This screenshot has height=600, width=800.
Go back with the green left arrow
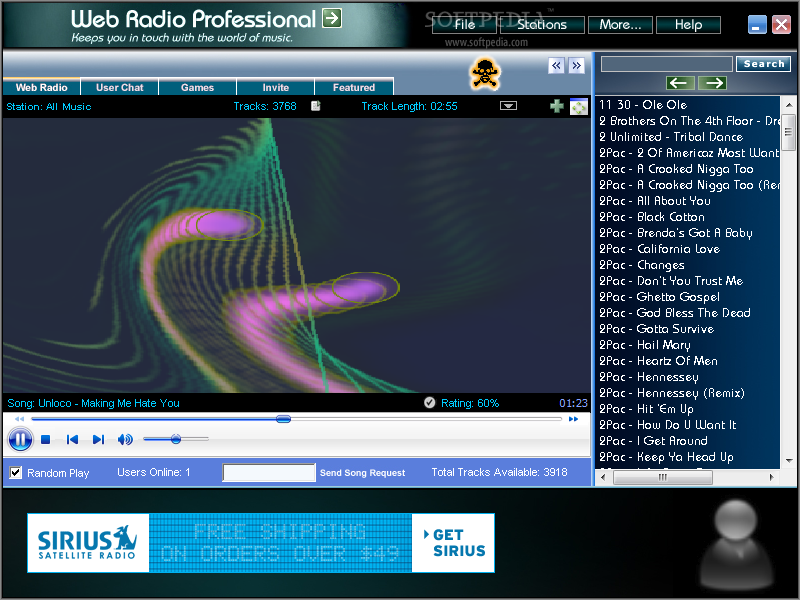click(680, 83)
